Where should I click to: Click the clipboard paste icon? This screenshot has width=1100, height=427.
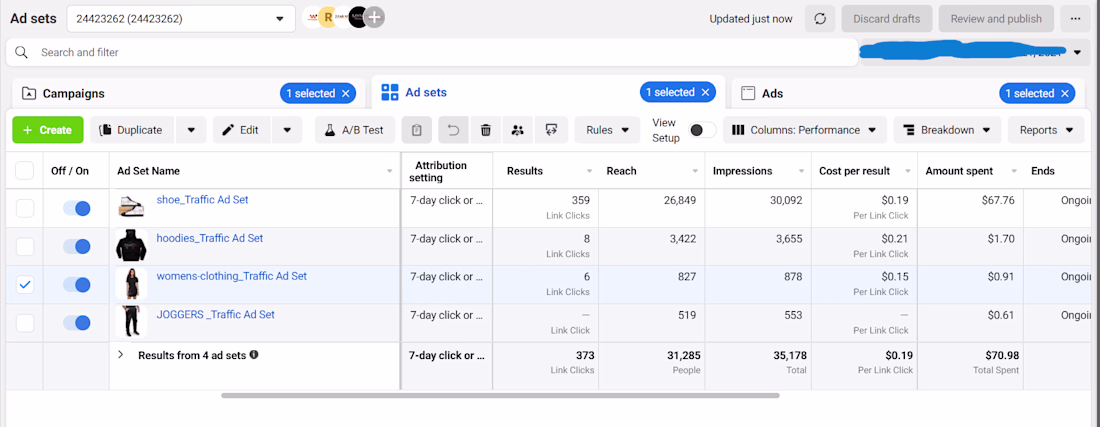tap(417, 130)
